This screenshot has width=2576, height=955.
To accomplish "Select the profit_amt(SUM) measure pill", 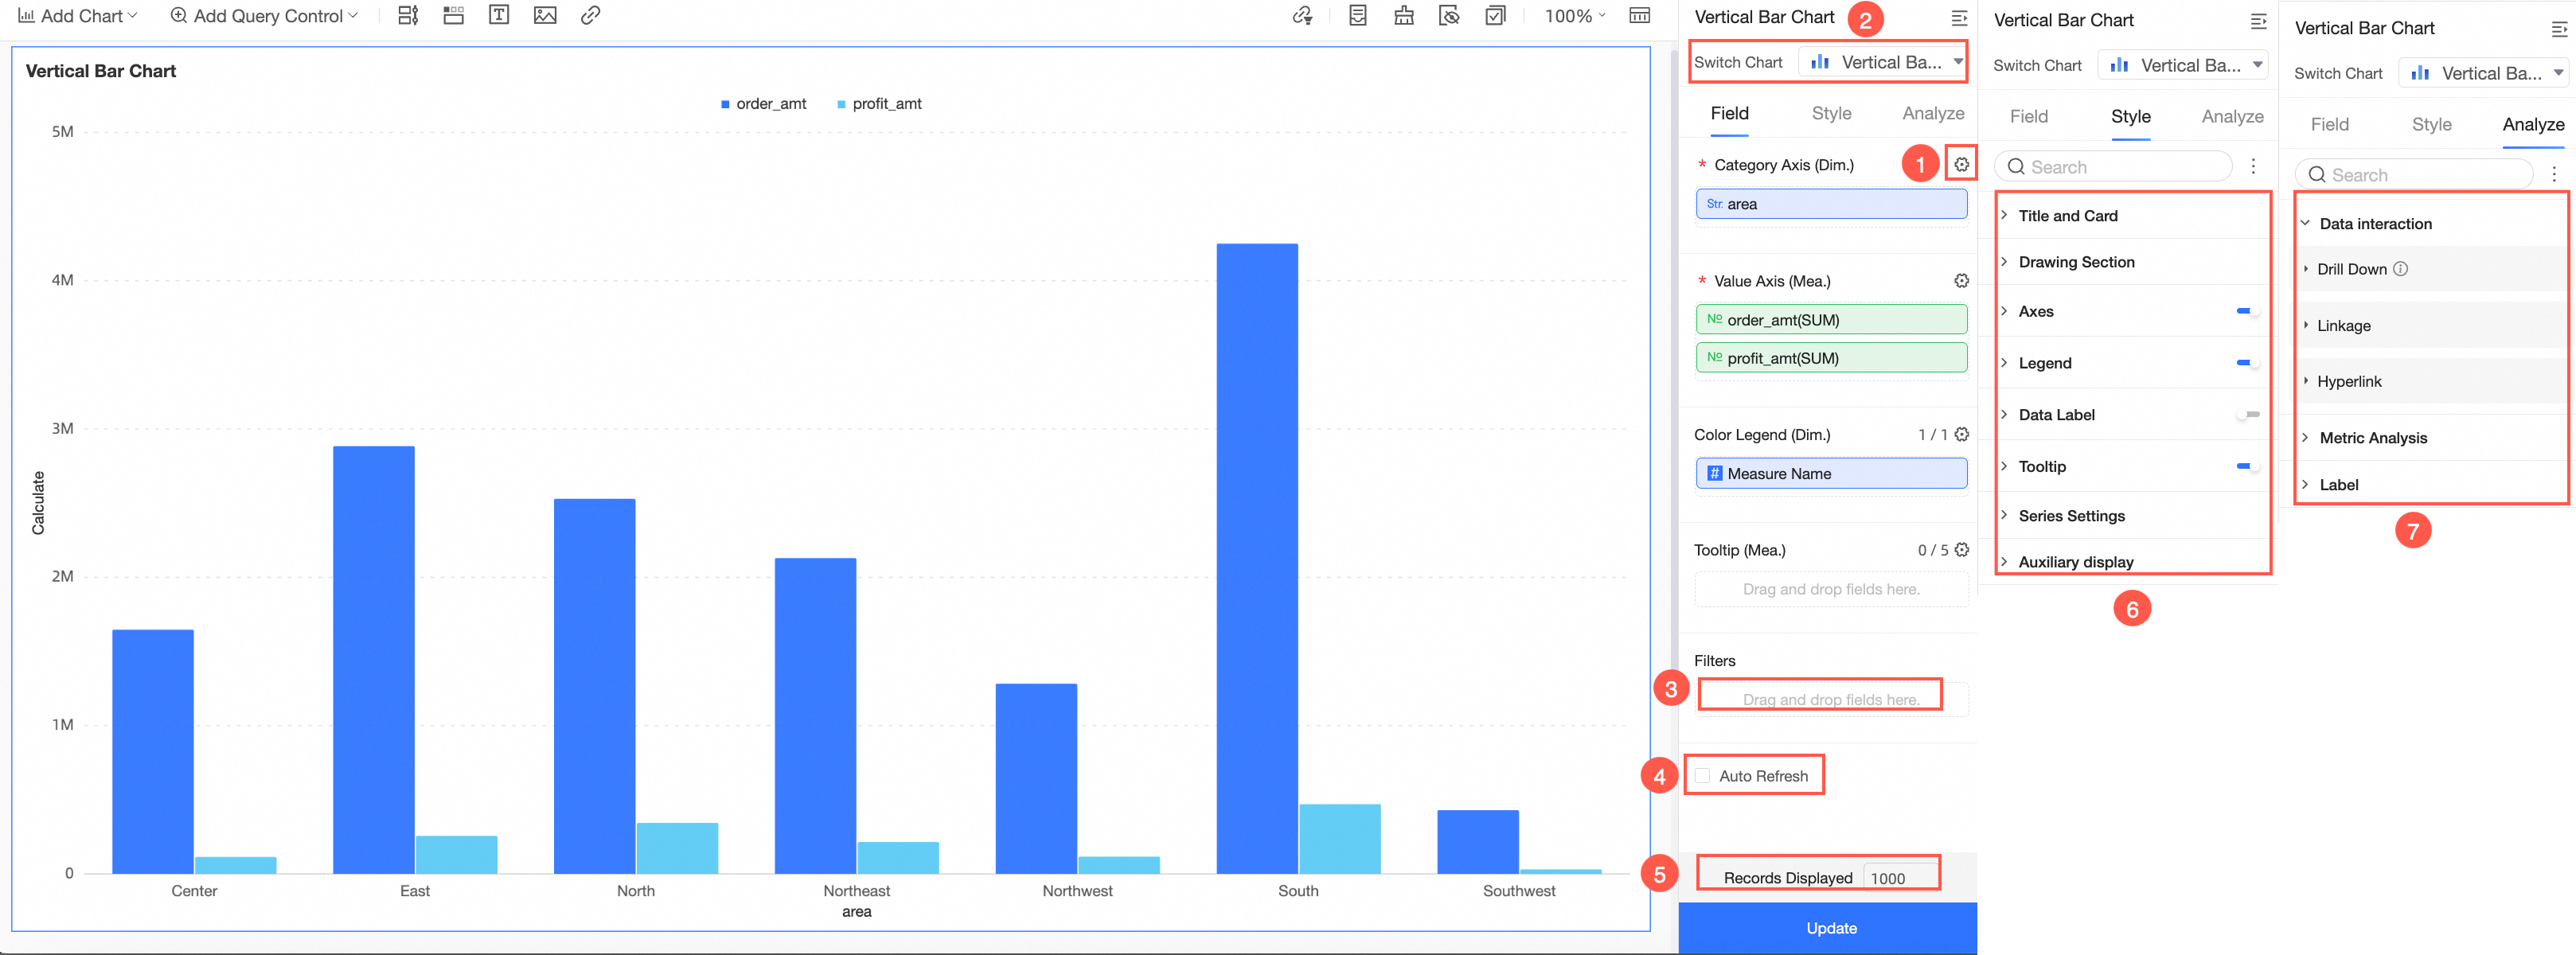I will [1831, 358].
